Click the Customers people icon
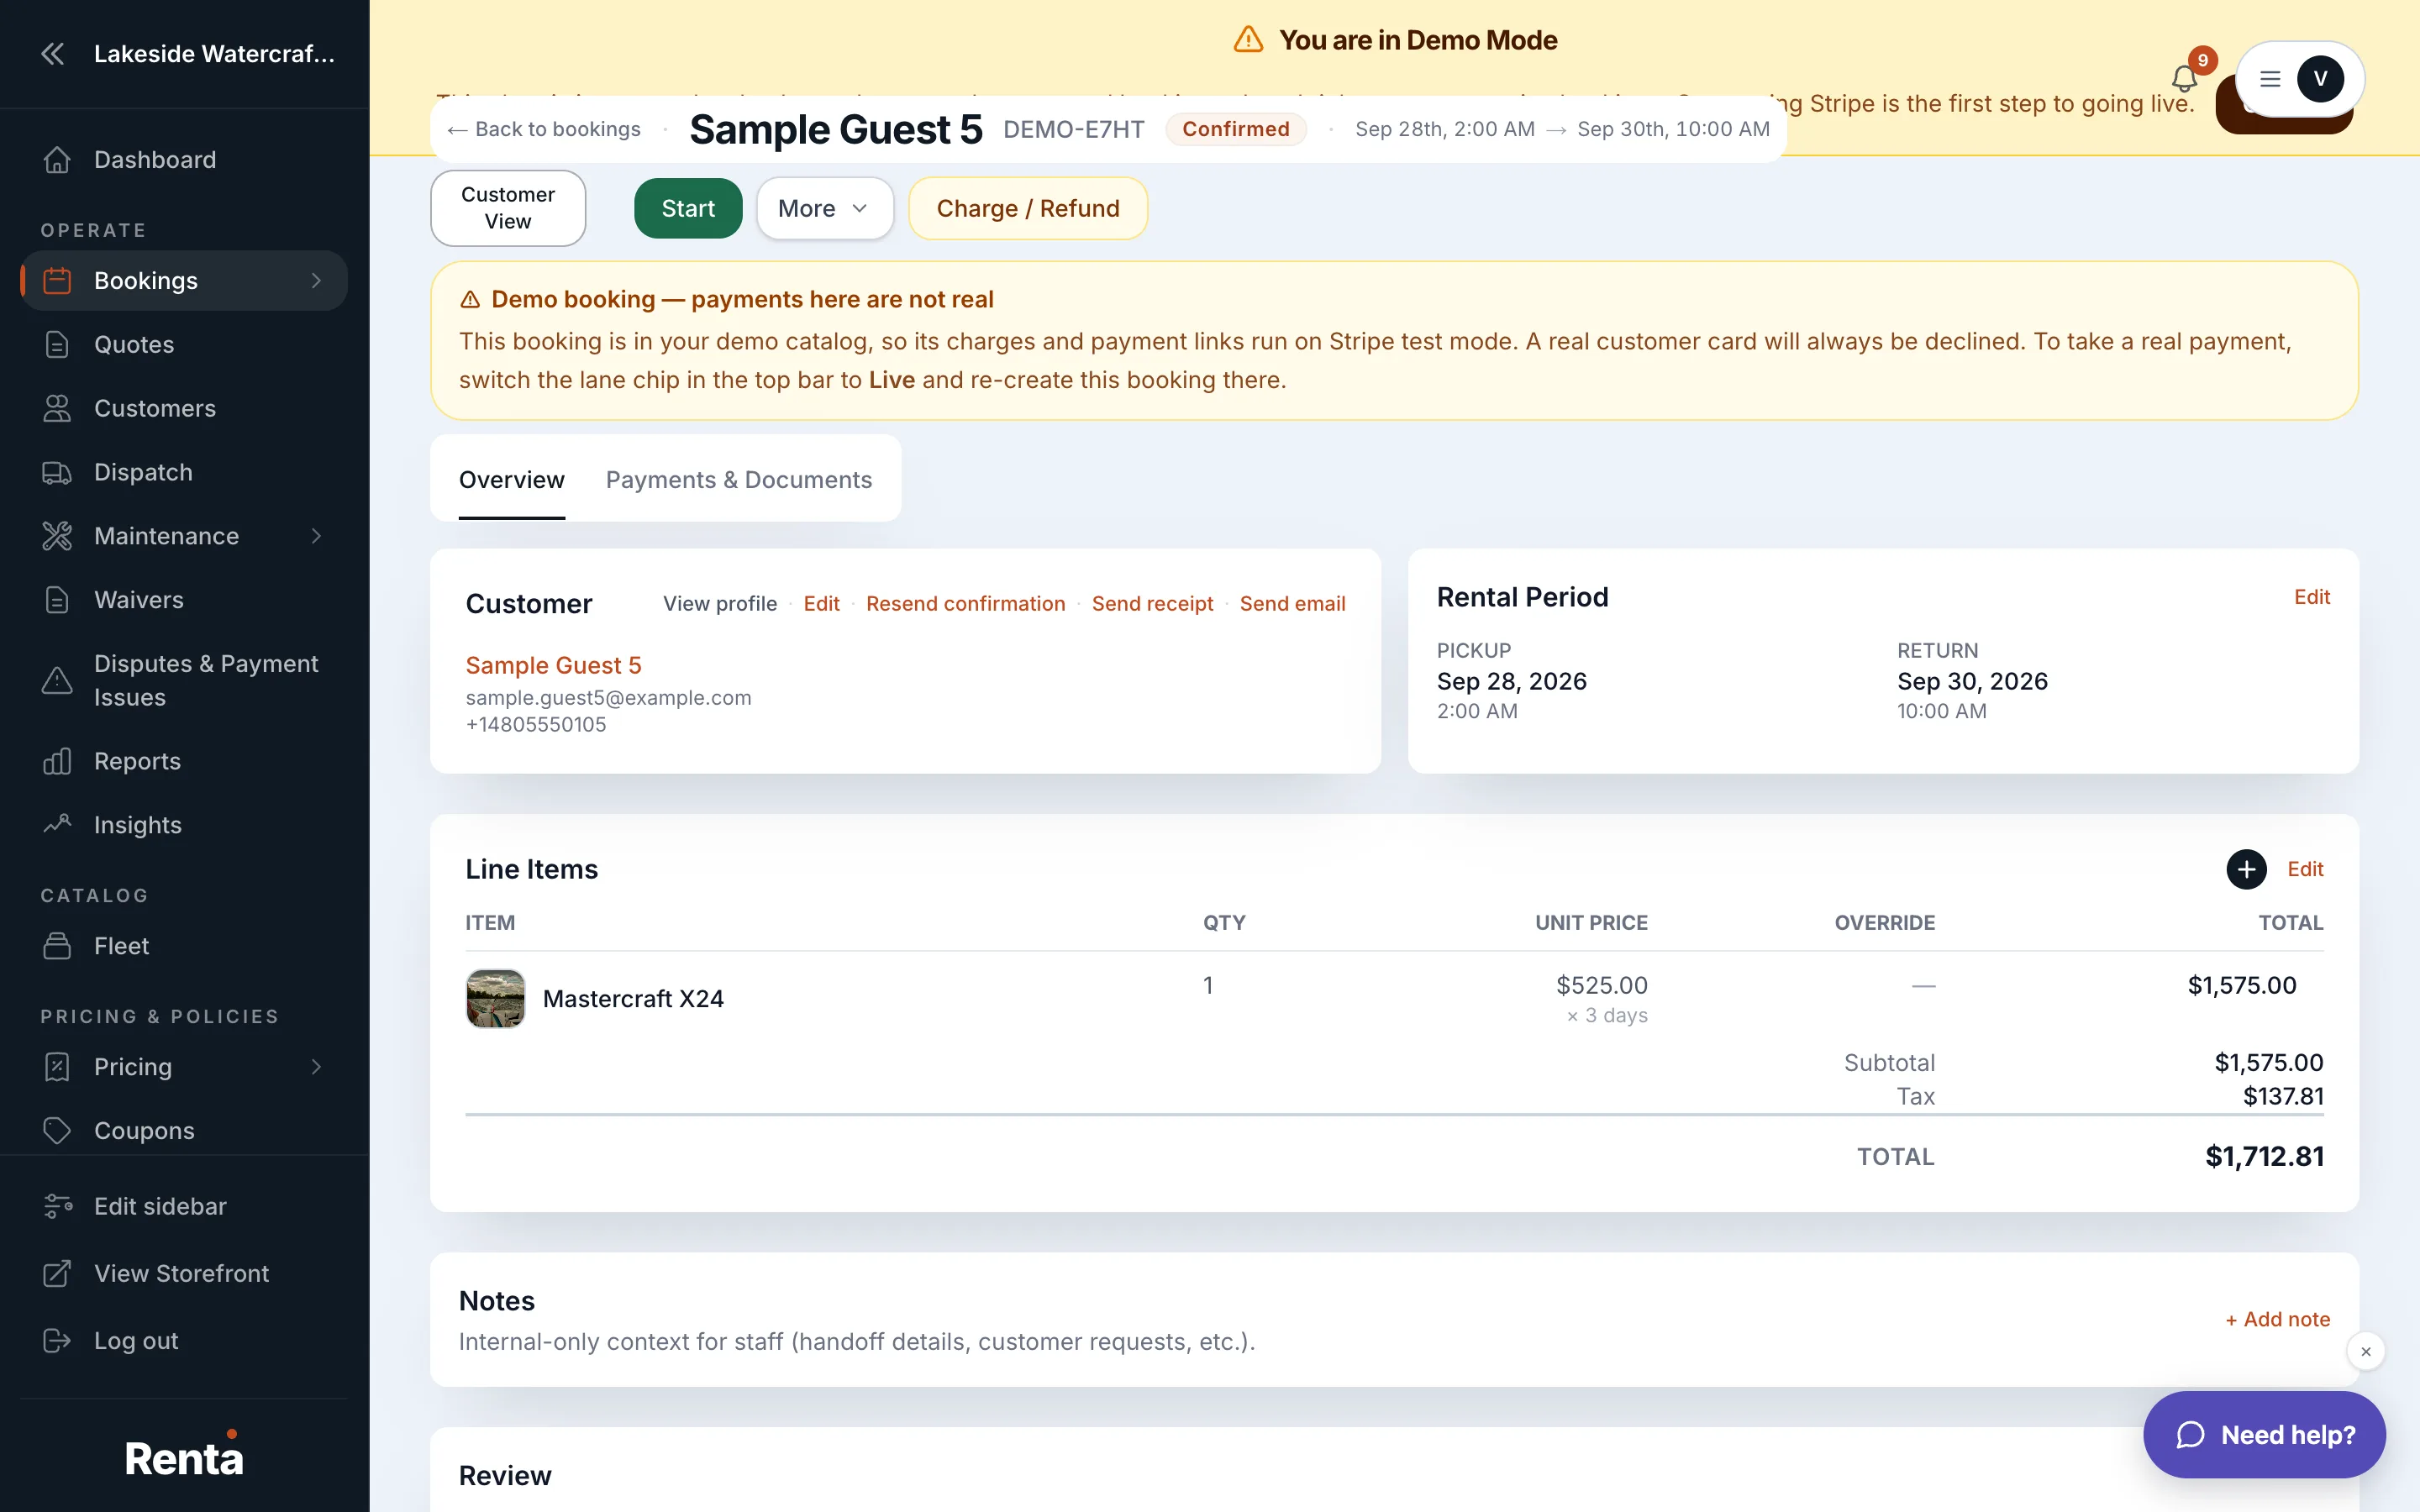Screen dimensions: 2420x1512 click(57, 409)
